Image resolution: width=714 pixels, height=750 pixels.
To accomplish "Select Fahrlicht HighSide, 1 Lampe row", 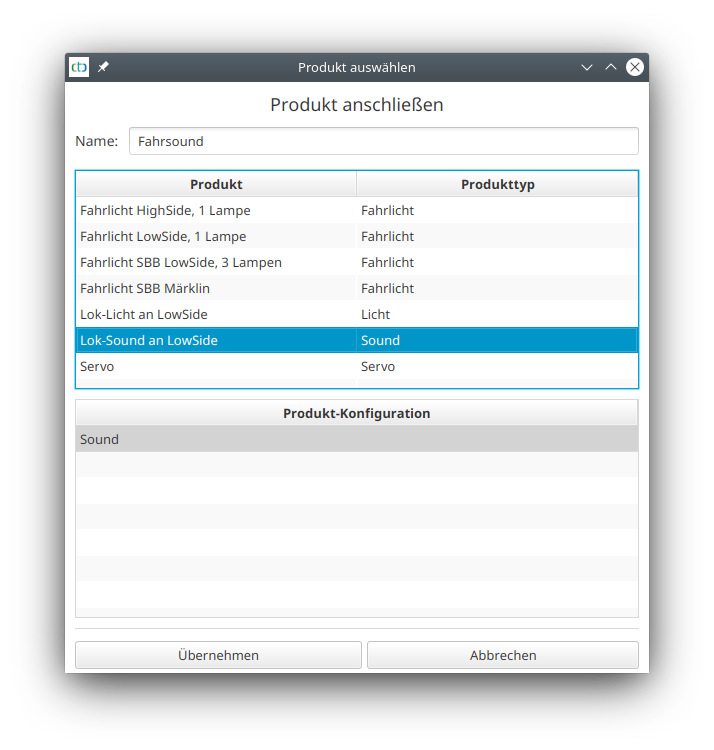I will [165, 211].
